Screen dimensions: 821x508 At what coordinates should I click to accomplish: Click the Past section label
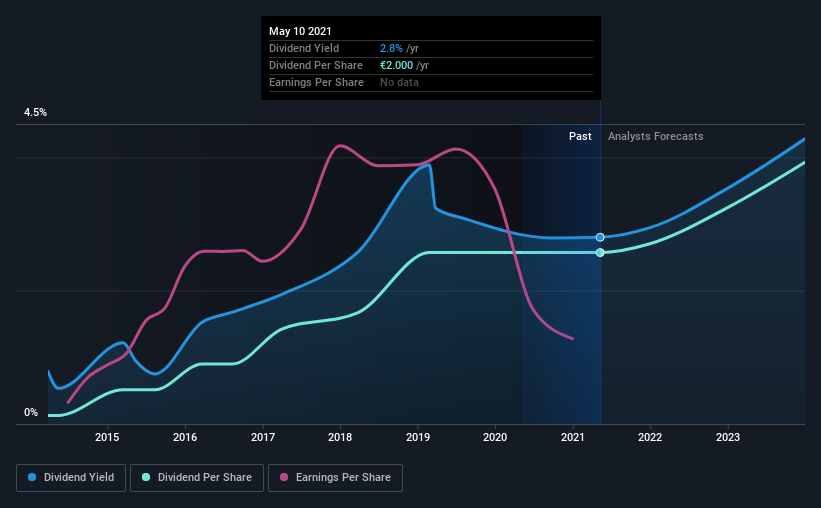[580, 136]
